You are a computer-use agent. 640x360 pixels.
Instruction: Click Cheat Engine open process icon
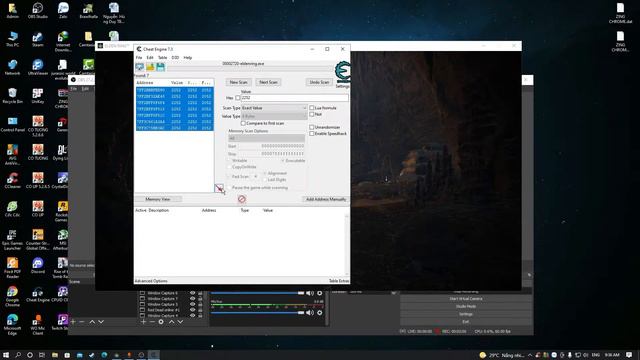(140, 67)
